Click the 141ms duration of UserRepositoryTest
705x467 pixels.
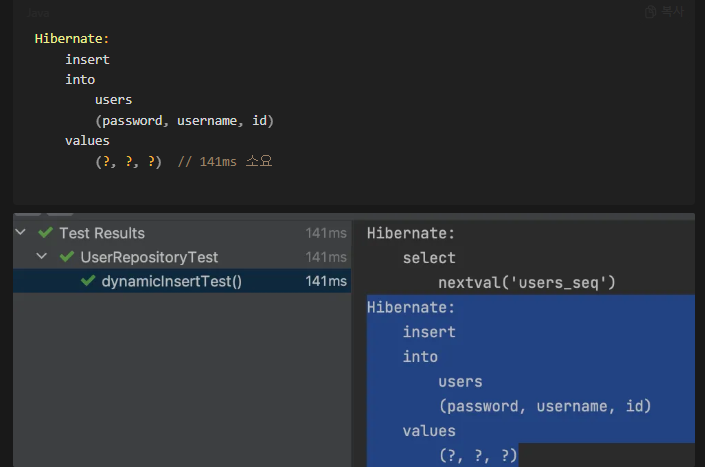326,257
